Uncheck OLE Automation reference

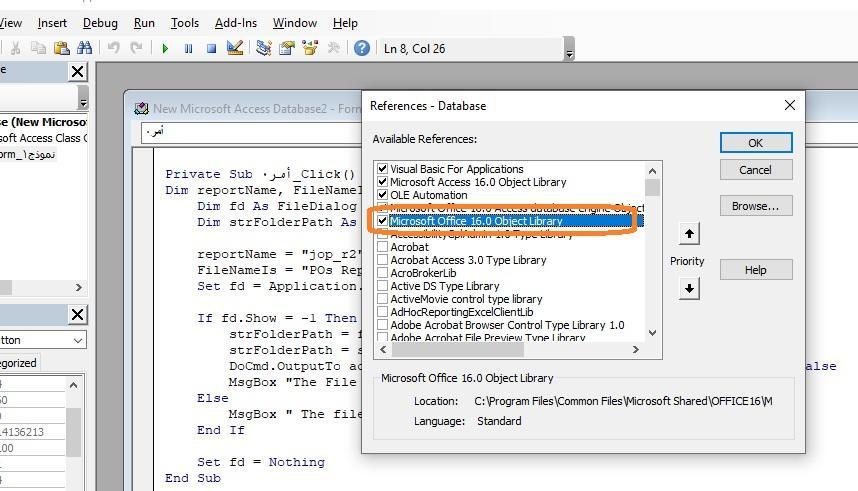(x=382, y=195)
